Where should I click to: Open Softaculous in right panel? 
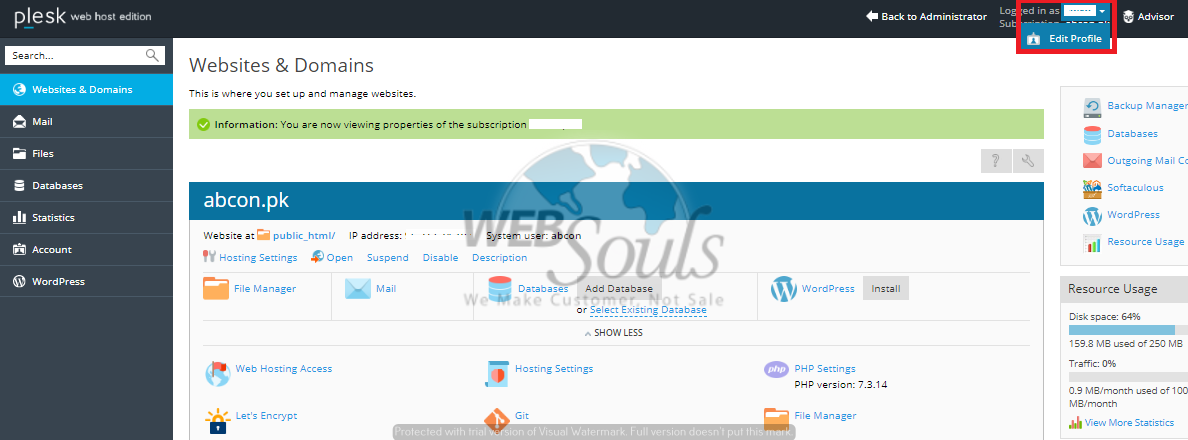1136,188
